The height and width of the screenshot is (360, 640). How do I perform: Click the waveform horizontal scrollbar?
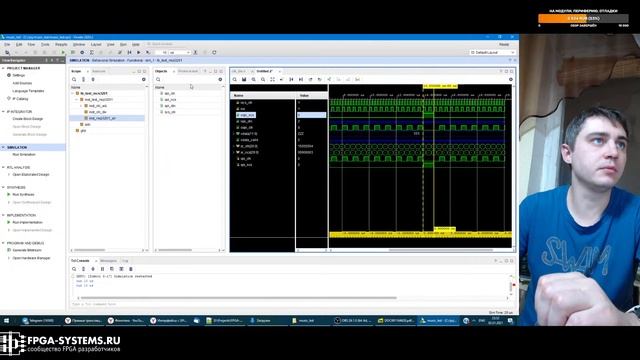440,250
